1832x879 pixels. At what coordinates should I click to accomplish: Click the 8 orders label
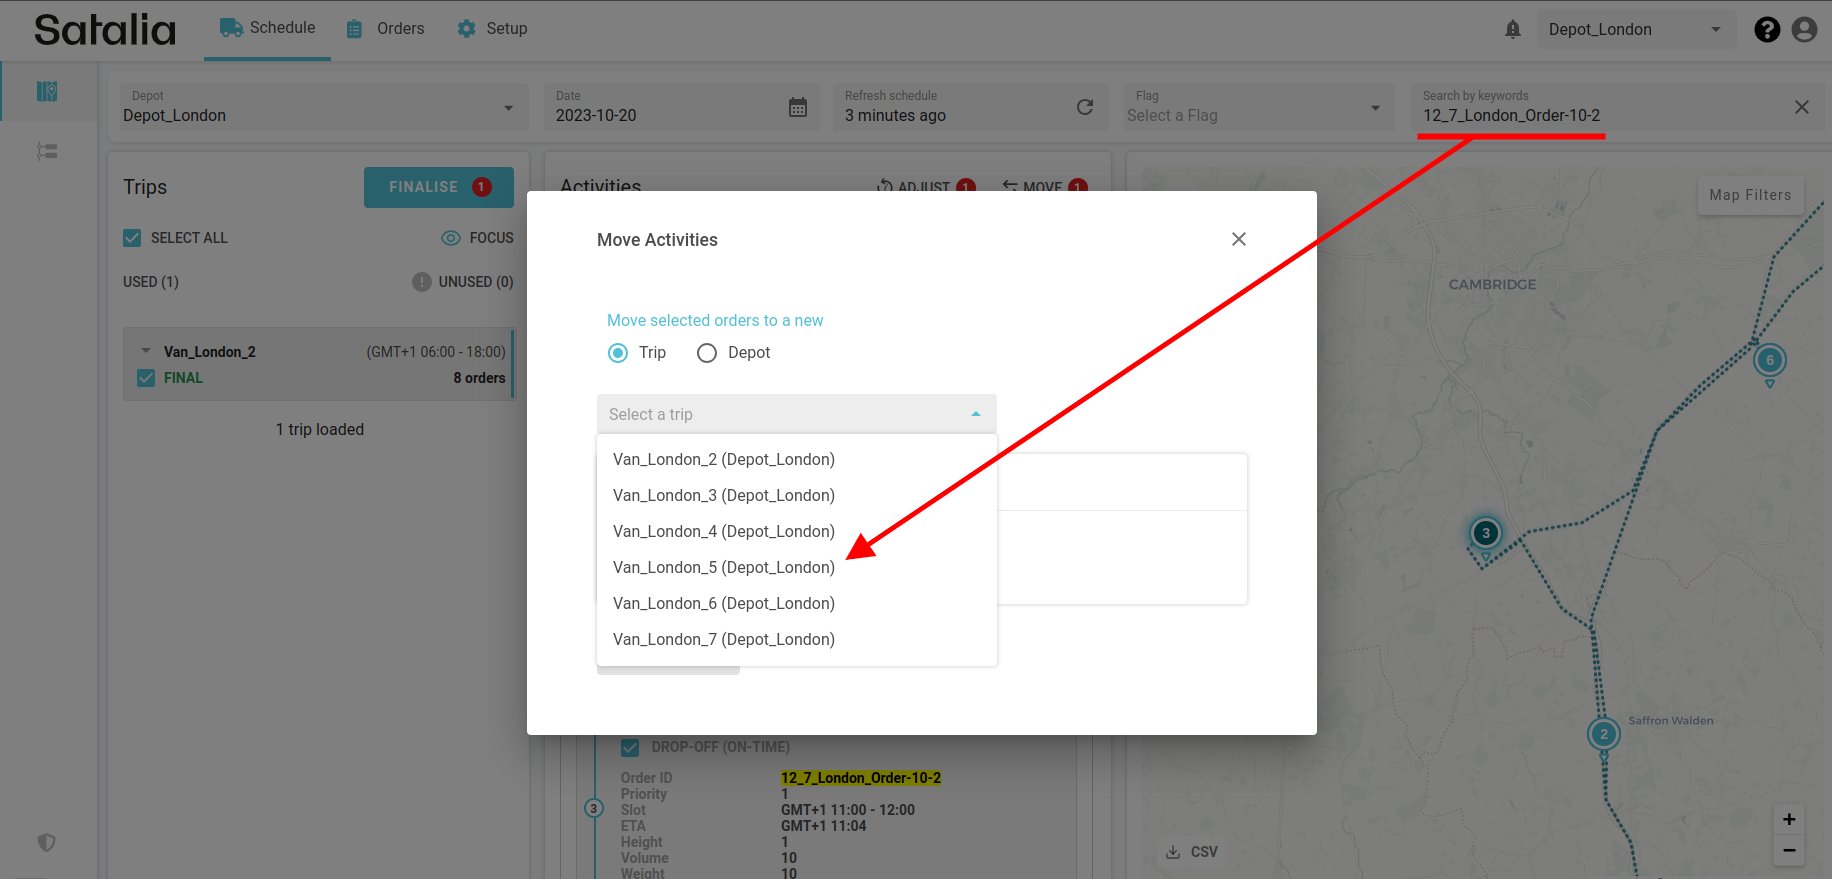click(479, 378)
